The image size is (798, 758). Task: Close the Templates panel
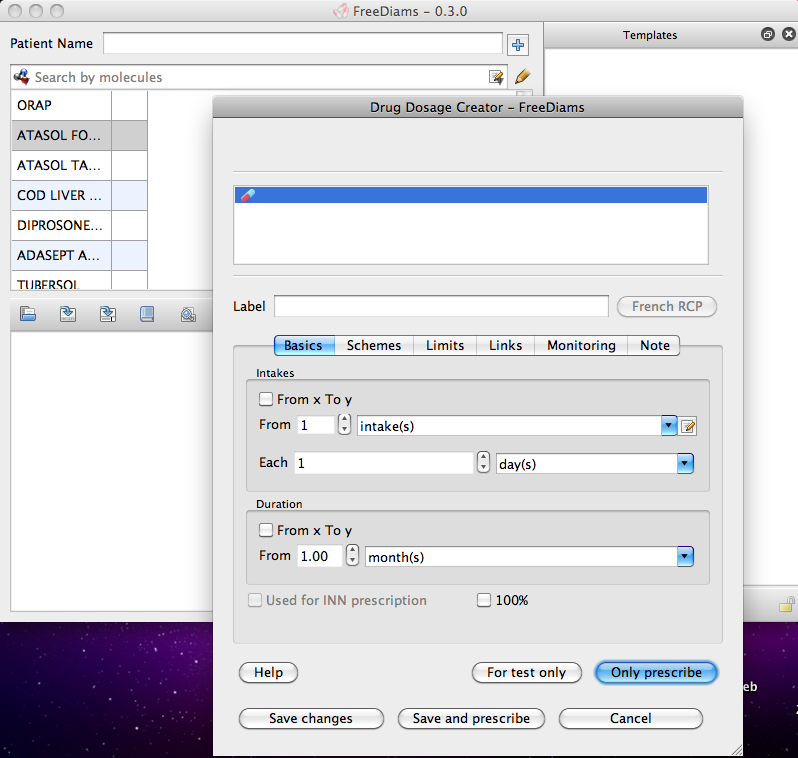point(788,34)
